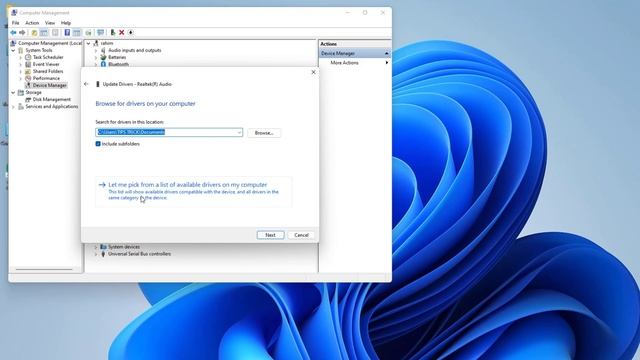Toggle the Show/Hide Console Tree toolbar icon

click(44, 33)
